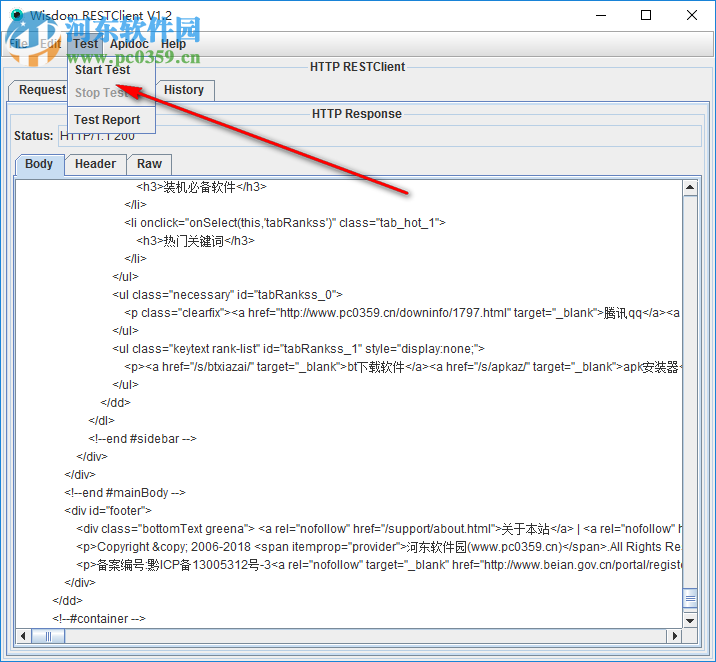Click the line with class="keytext rank-list"
The image size is (716, 662).
pos(298,349)
